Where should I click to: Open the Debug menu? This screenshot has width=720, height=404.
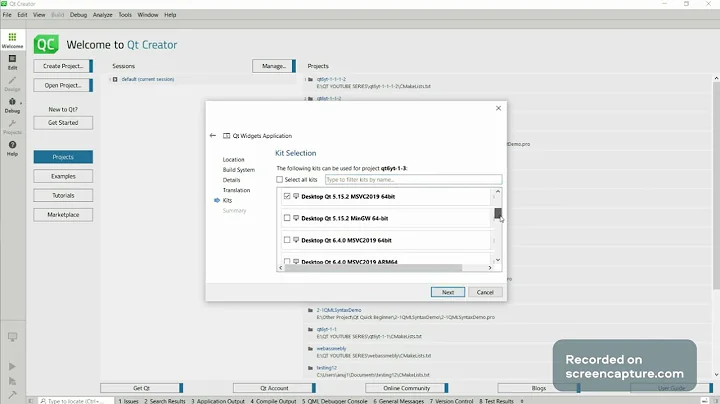[x=79, y=15]
